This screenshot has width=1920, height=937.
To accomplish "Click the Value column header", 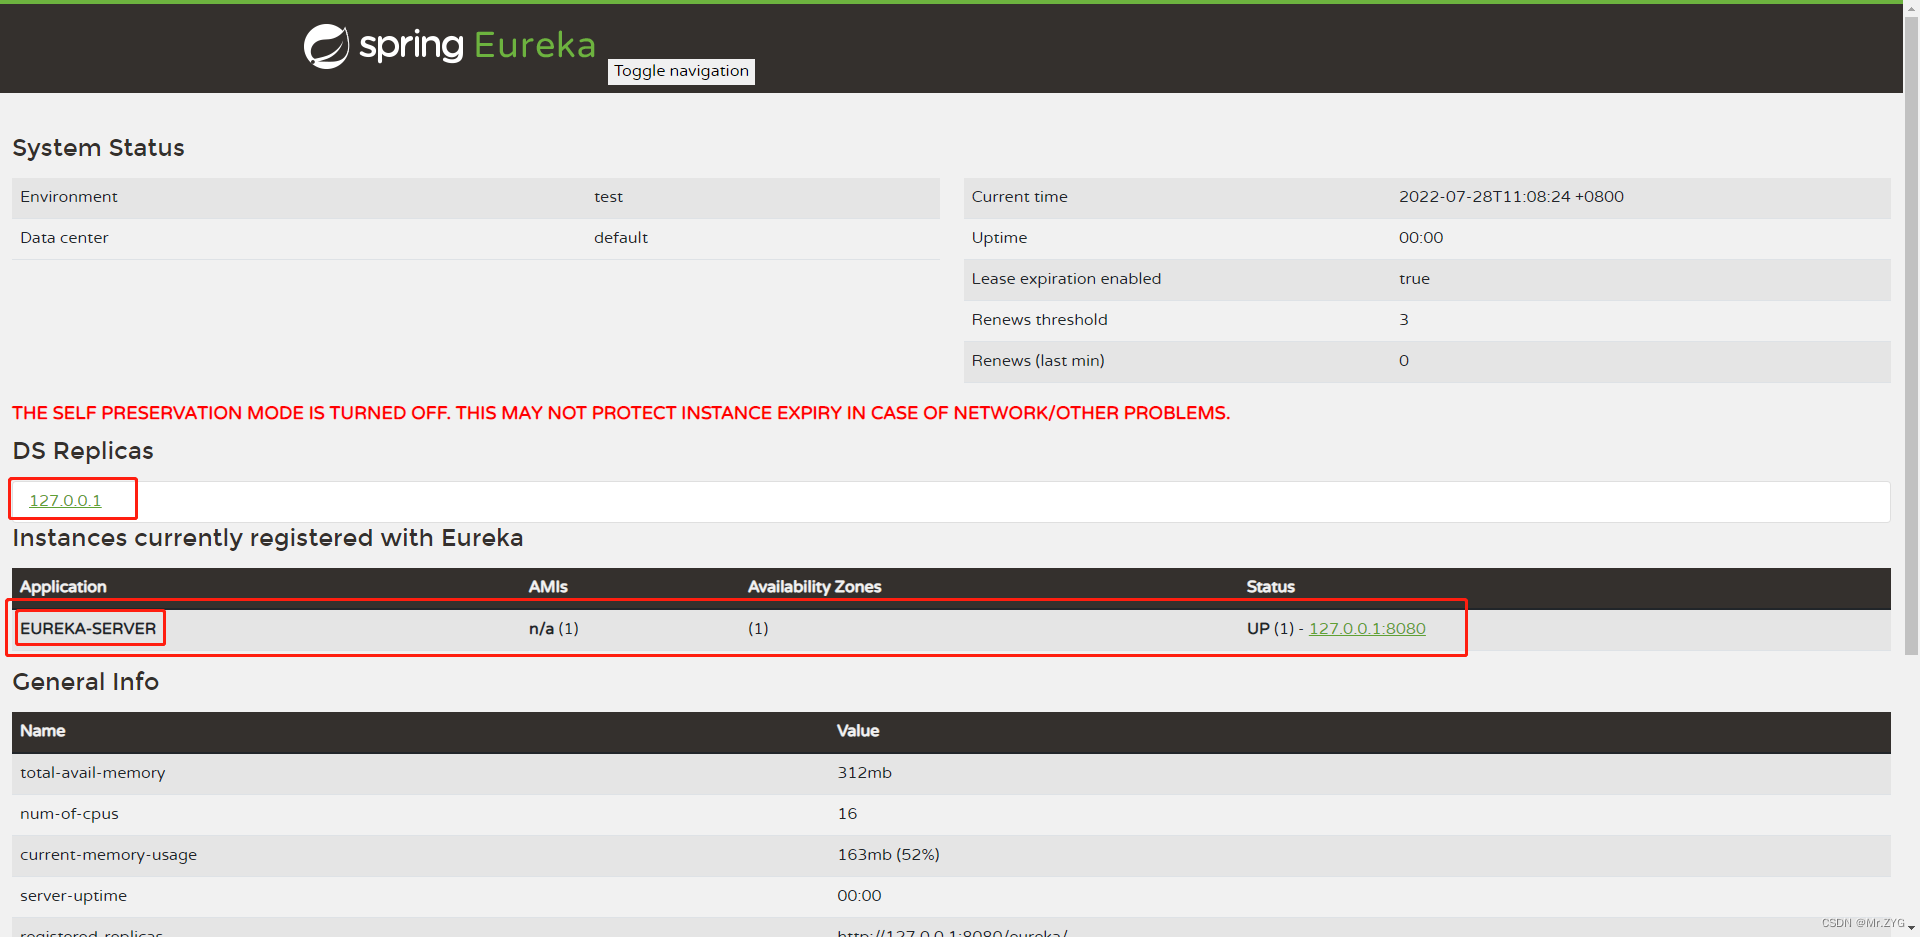I will click(x=858, y=731).
